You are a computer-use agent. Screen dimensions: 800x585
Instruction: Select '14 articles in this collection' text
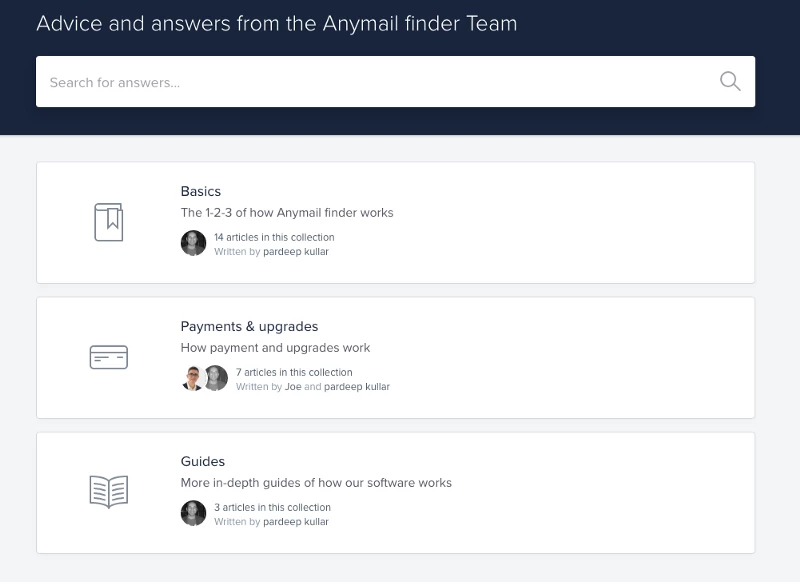coord(274,237)
